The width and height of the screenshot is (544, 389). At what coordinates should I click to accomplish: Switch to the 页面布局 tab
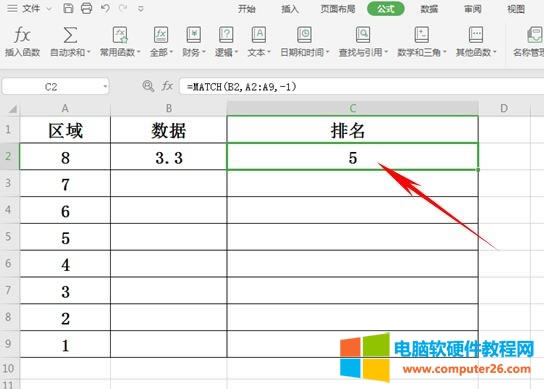[x=338, y=9]
